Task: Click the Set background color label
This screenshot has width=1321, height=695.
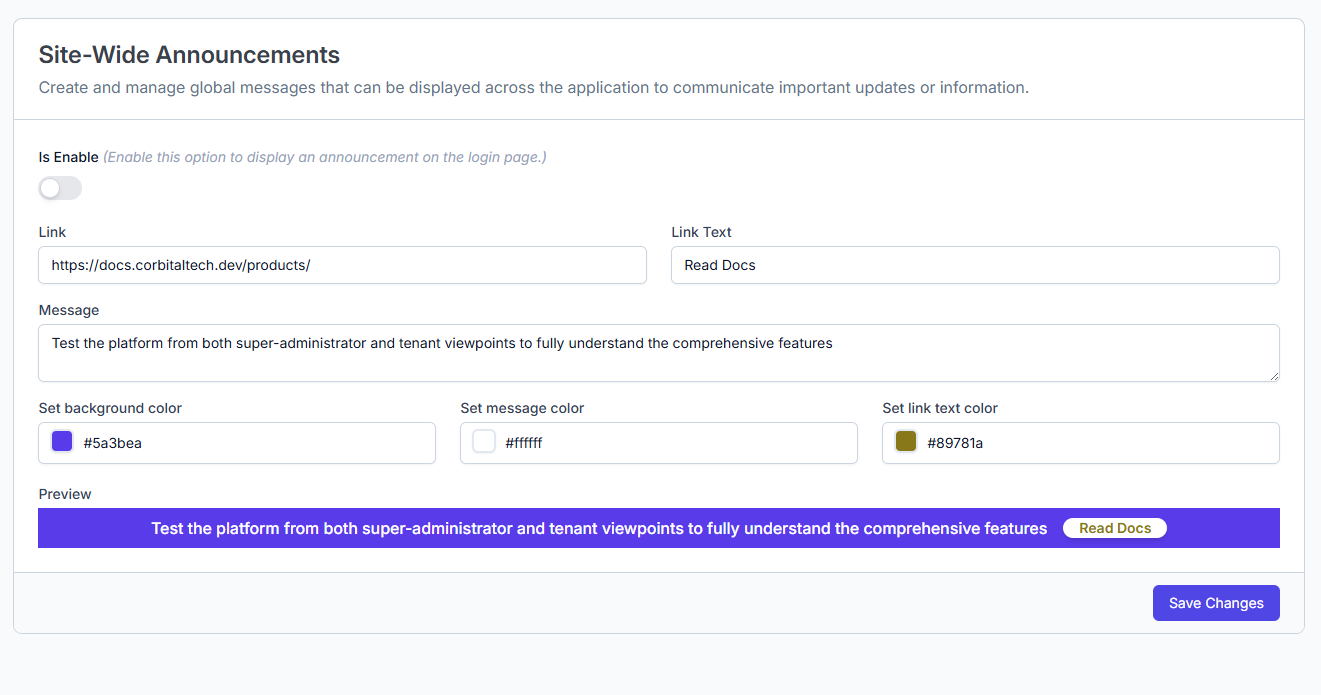Action: click(x=110, y=408)
